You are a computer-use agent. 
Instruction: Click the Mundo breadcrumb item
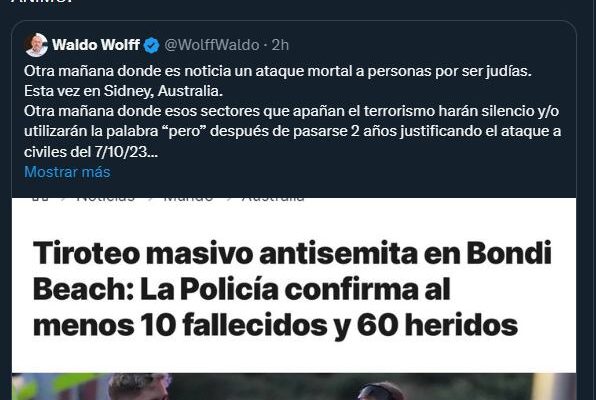tap(188, 198)
